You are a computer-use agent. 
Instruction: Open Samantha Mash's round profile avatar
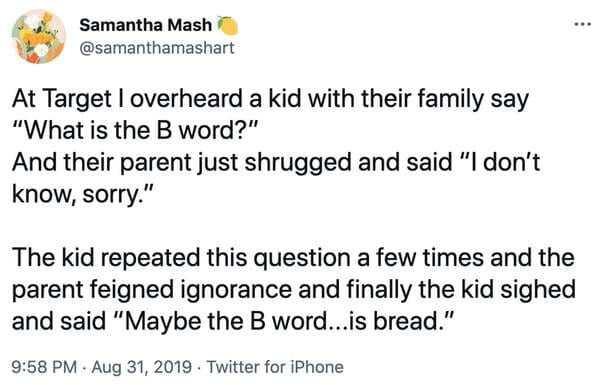tap(38, 36)
